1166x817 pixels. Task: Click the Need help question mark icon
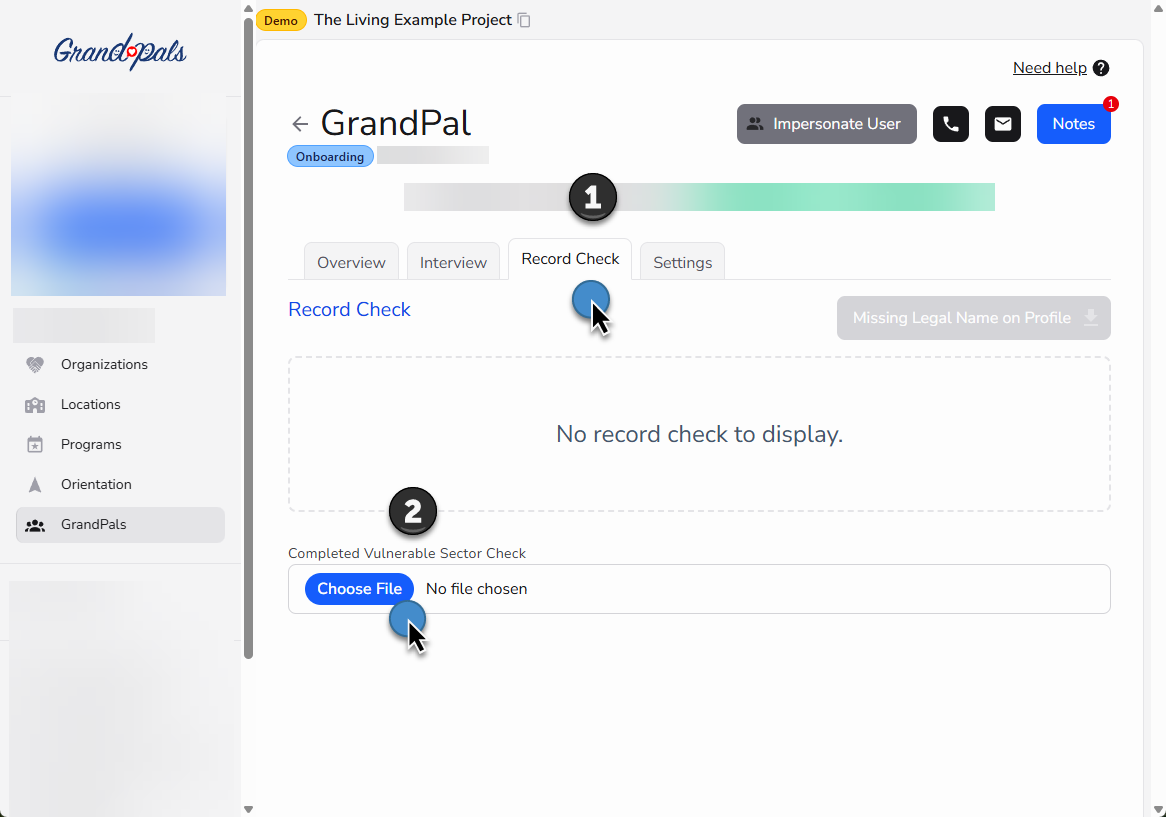pyautogui.click(x=1101, y=68)
